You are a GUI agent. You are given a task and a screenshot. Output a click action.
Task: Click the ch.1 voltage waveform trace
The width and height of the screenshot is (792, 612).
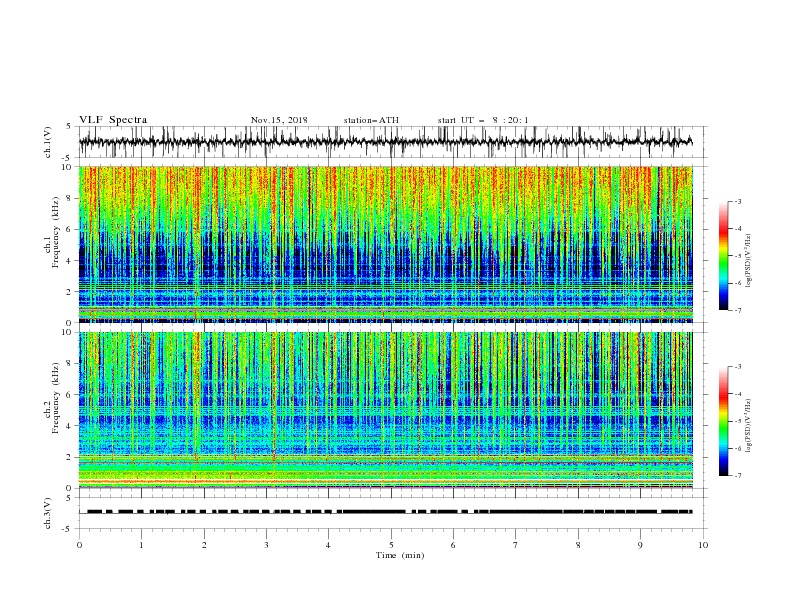click(386, 142)
